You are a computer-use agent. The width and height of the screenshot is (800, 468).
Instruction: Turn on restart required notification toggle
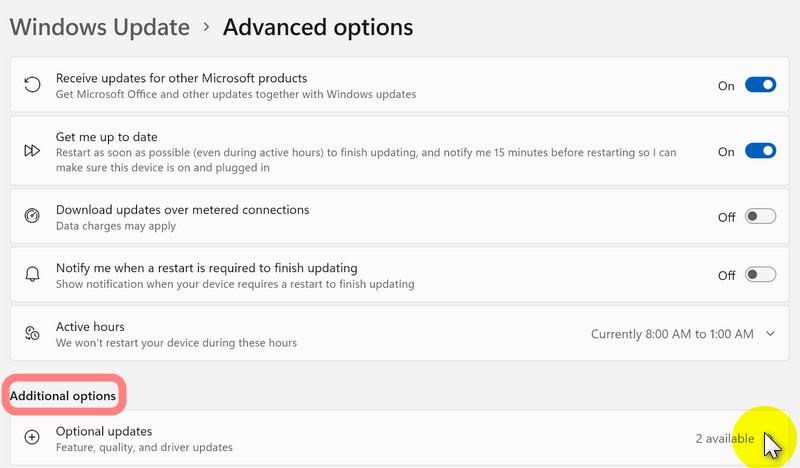tap(760, 275)
